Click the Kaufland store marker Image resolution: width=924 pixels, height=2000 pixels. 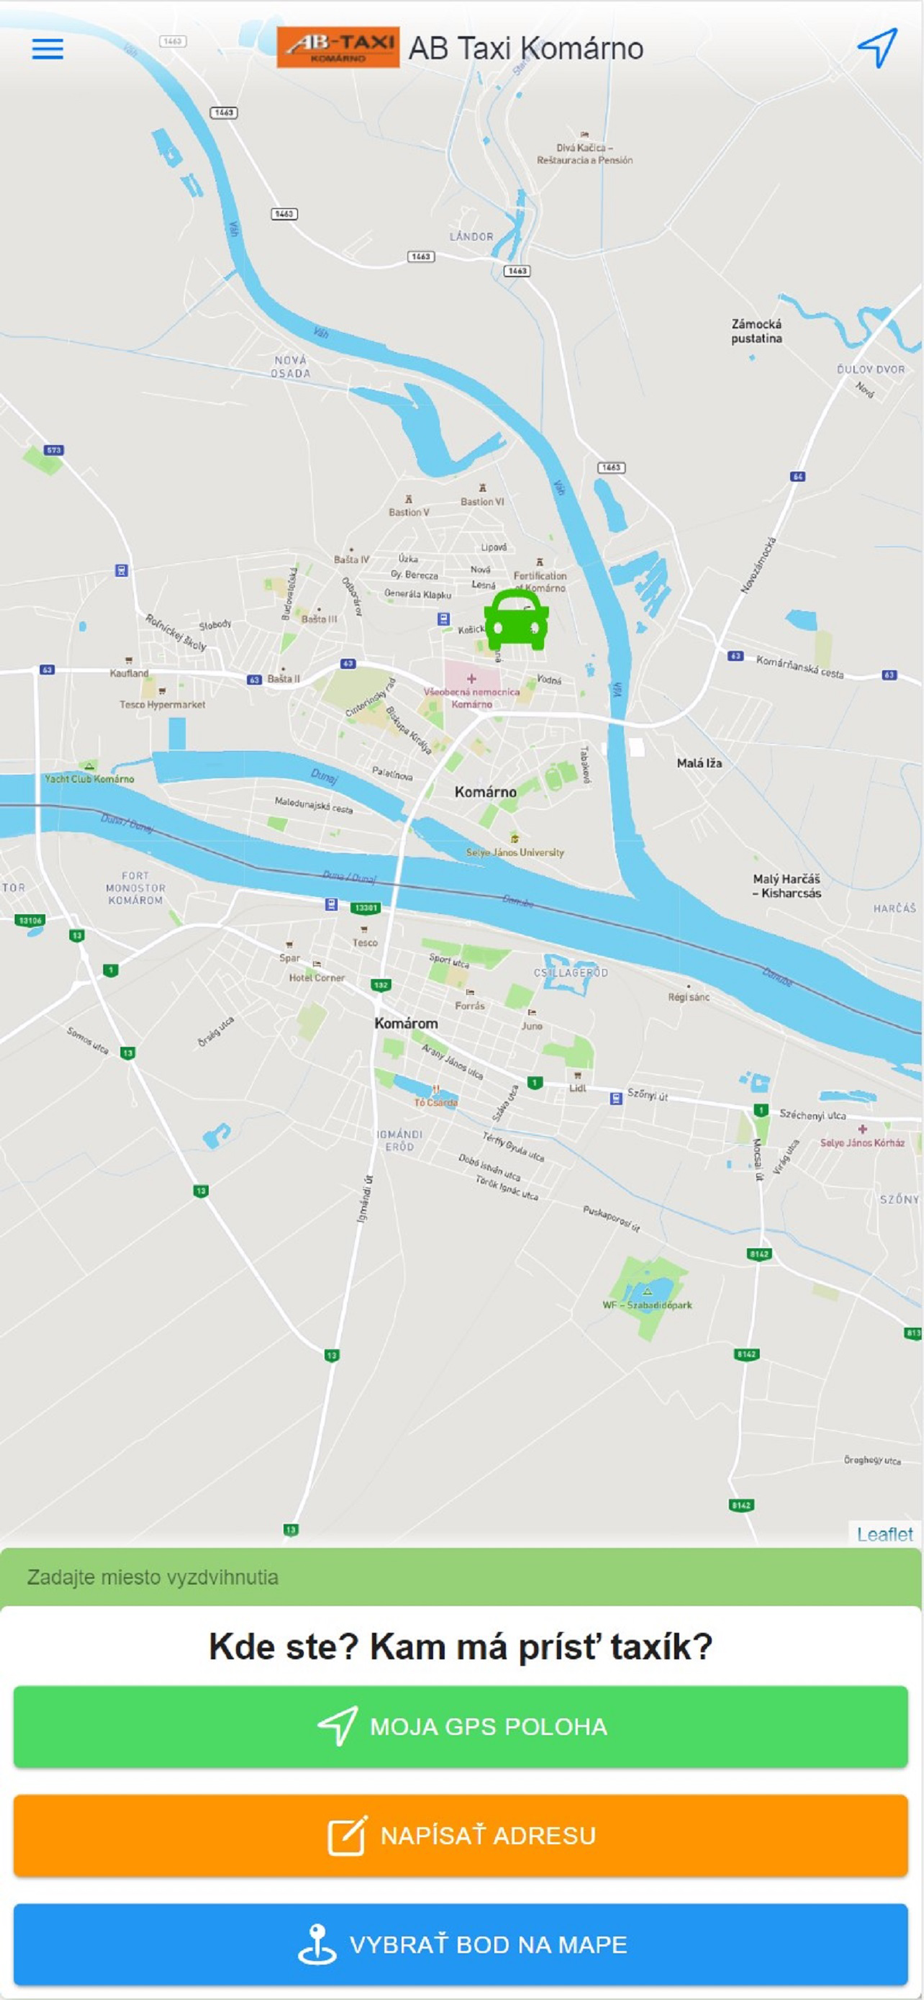pos(128,660)
